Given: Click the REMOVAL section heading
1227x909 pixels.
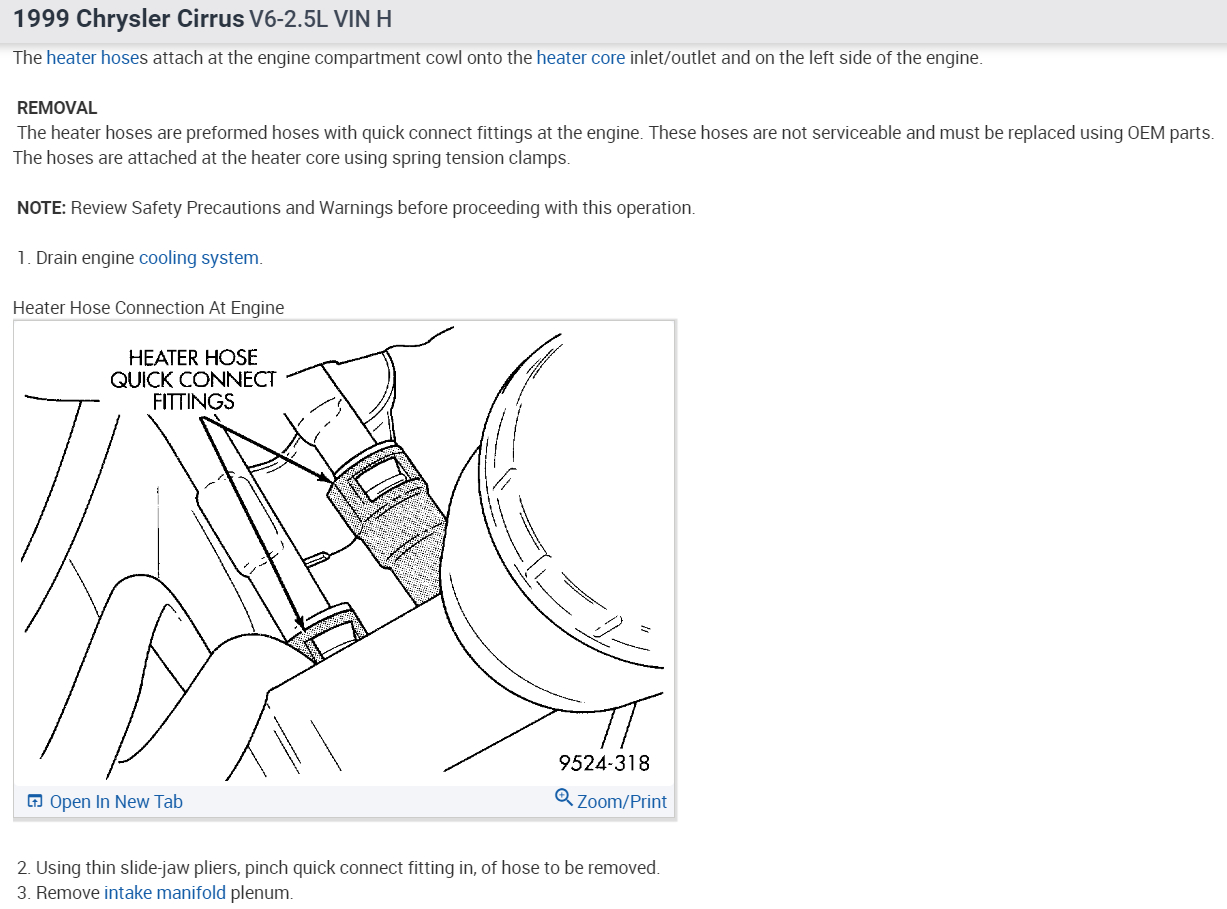Looking at the screenshot, I should coord(57,108).
